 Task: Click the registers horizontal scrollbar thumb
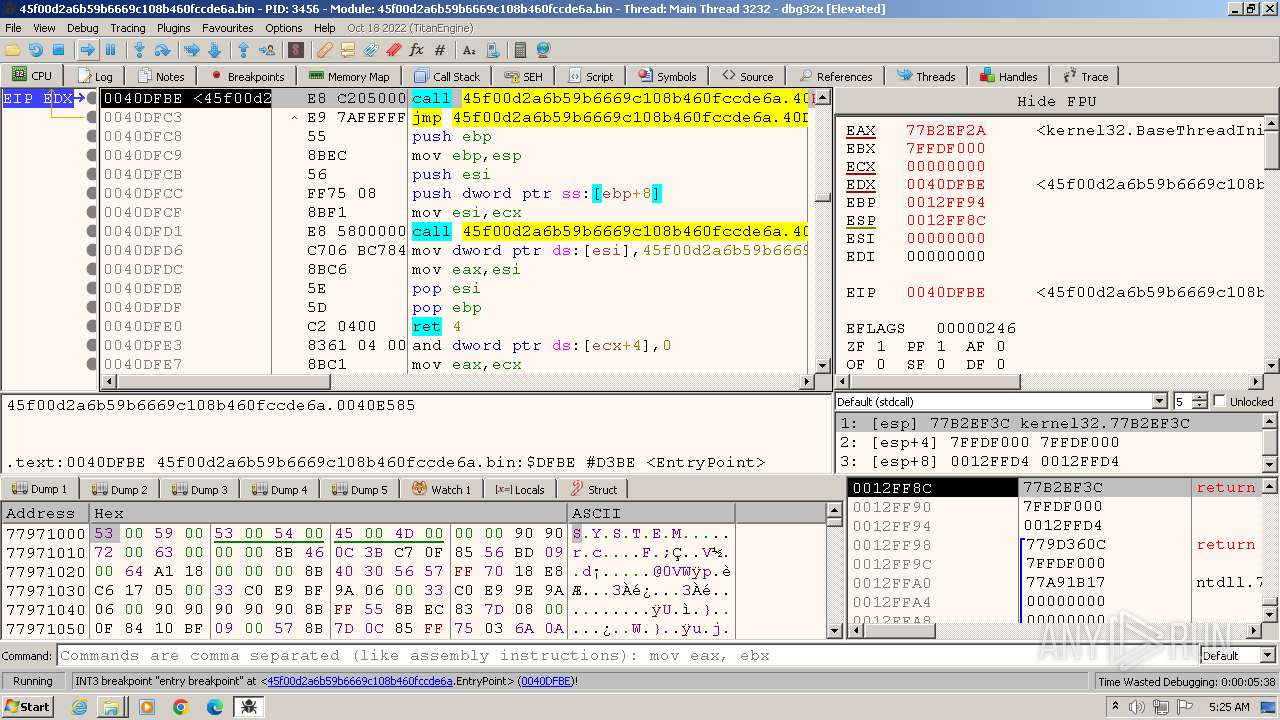point(936,381)
